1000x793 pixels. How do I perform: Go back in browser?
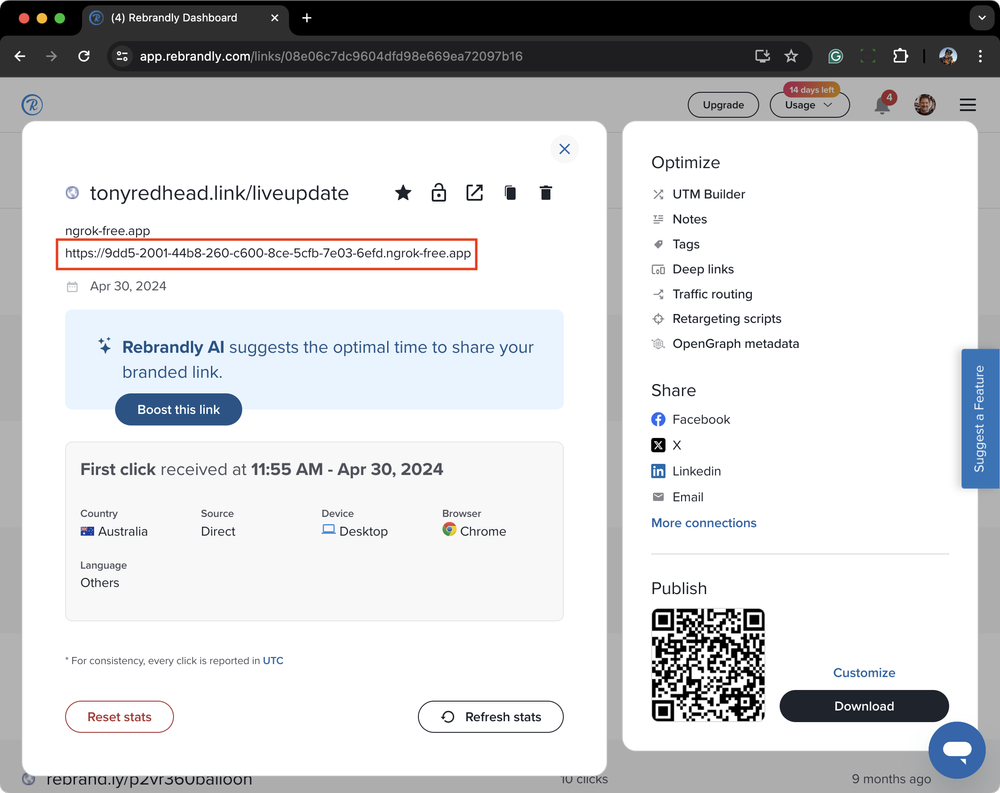20,56
